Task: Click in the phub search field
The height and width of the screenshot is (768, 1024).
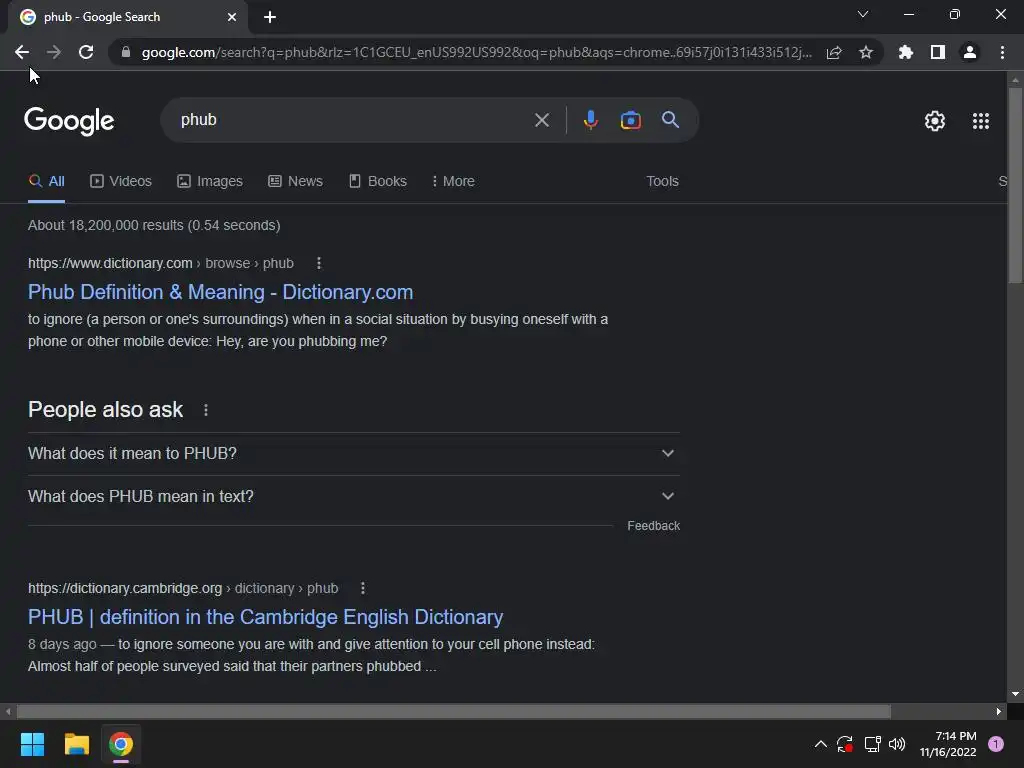Action: coord(353,120)
